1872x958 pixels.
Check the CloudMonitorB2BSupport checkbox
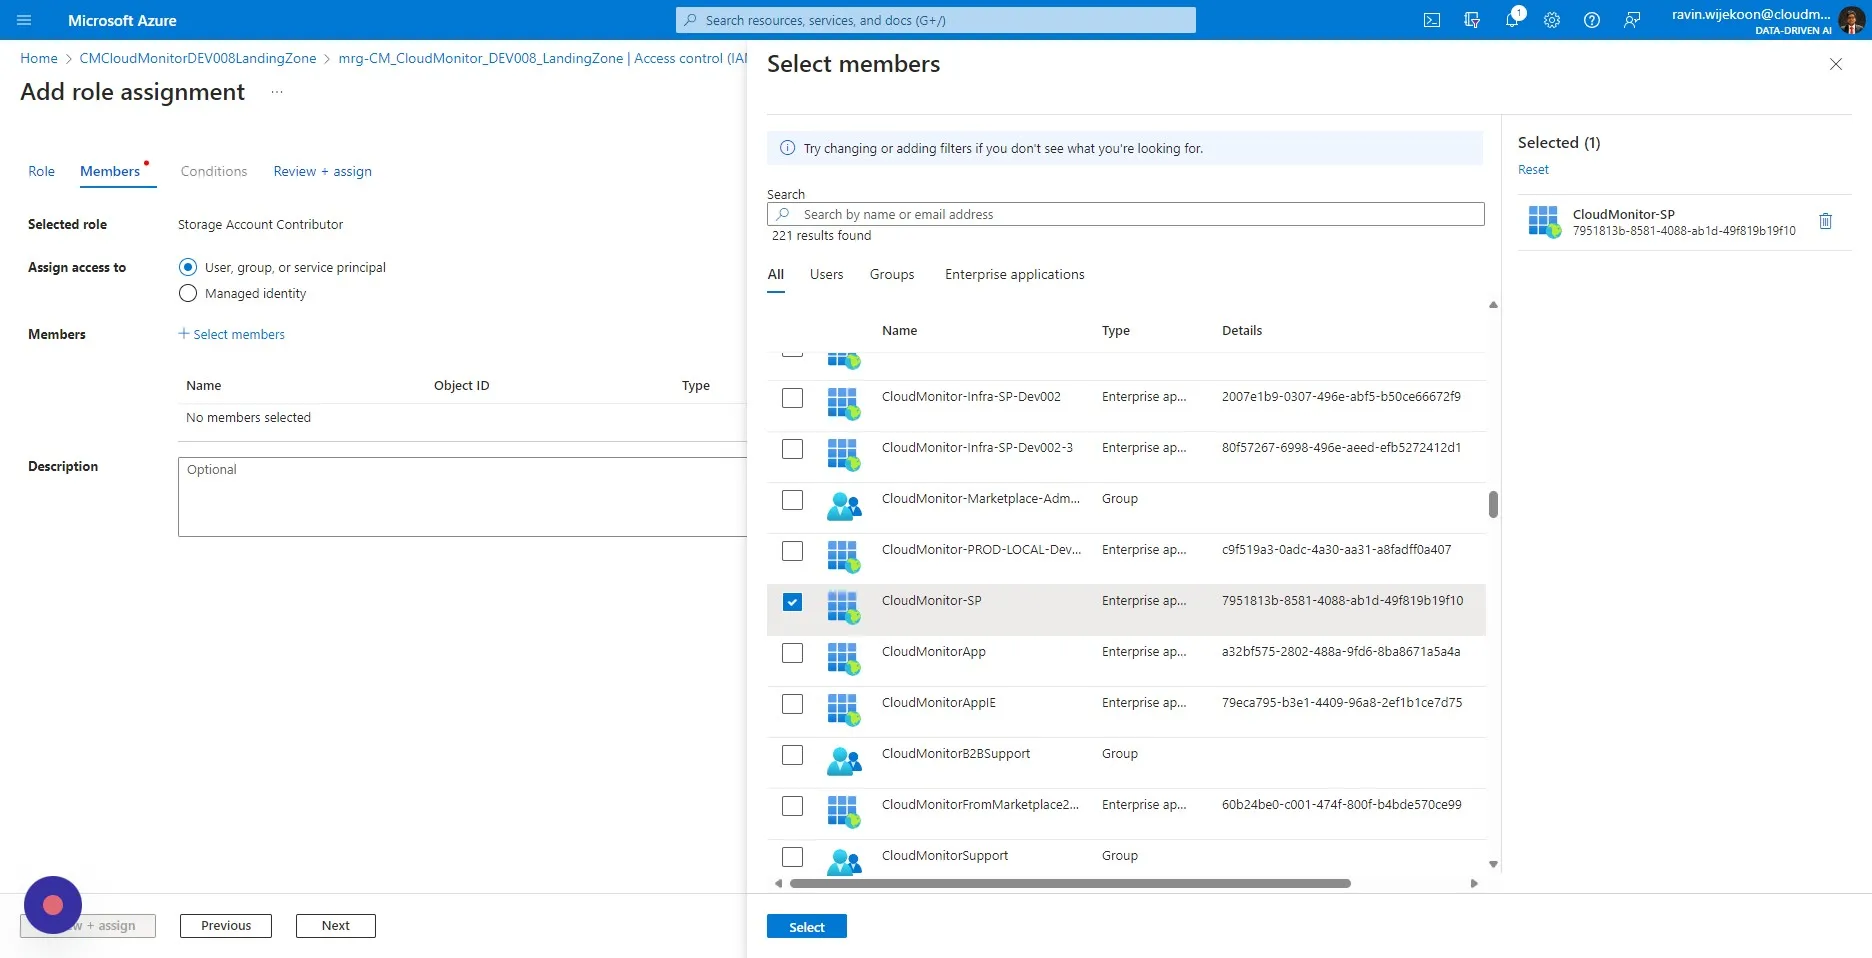pos(792,755)
